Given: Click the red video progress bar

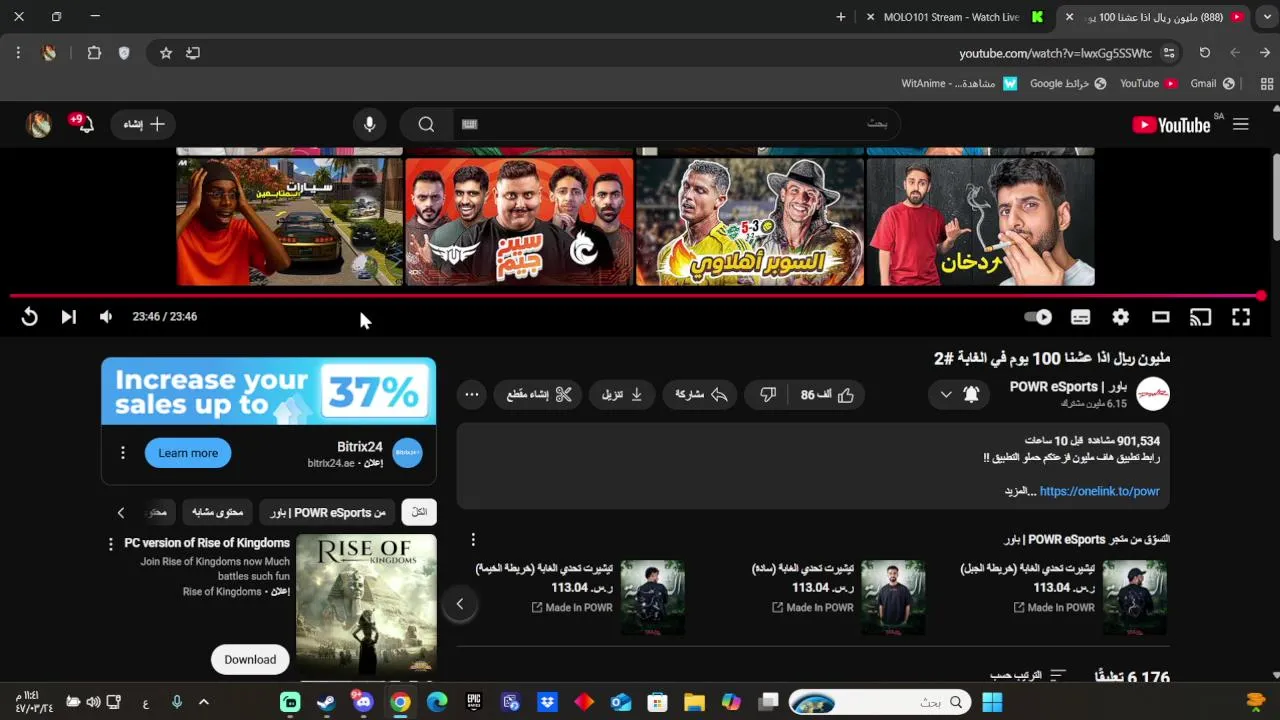Looking at the screenshot, I should pyautogui.click(x=636, y=296).
